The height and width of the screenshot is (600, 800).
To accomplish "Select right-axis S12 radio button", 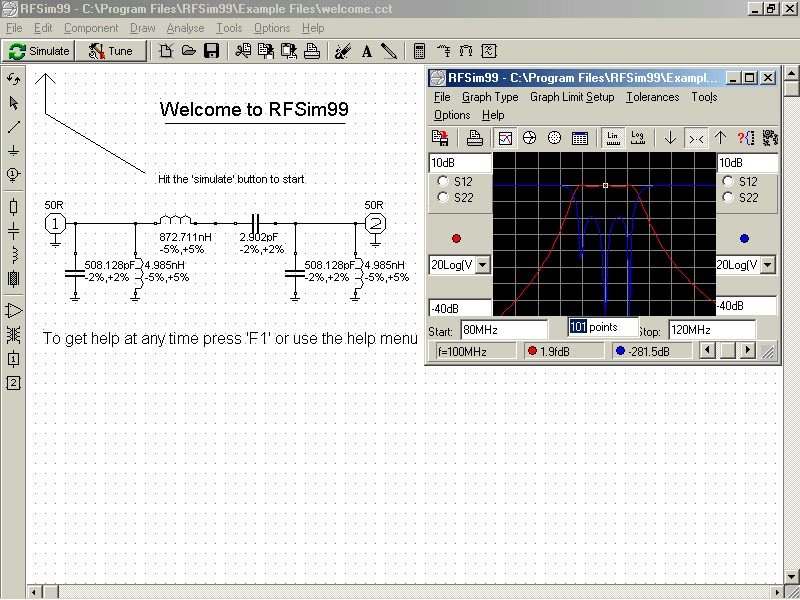I will click(728, 181).
